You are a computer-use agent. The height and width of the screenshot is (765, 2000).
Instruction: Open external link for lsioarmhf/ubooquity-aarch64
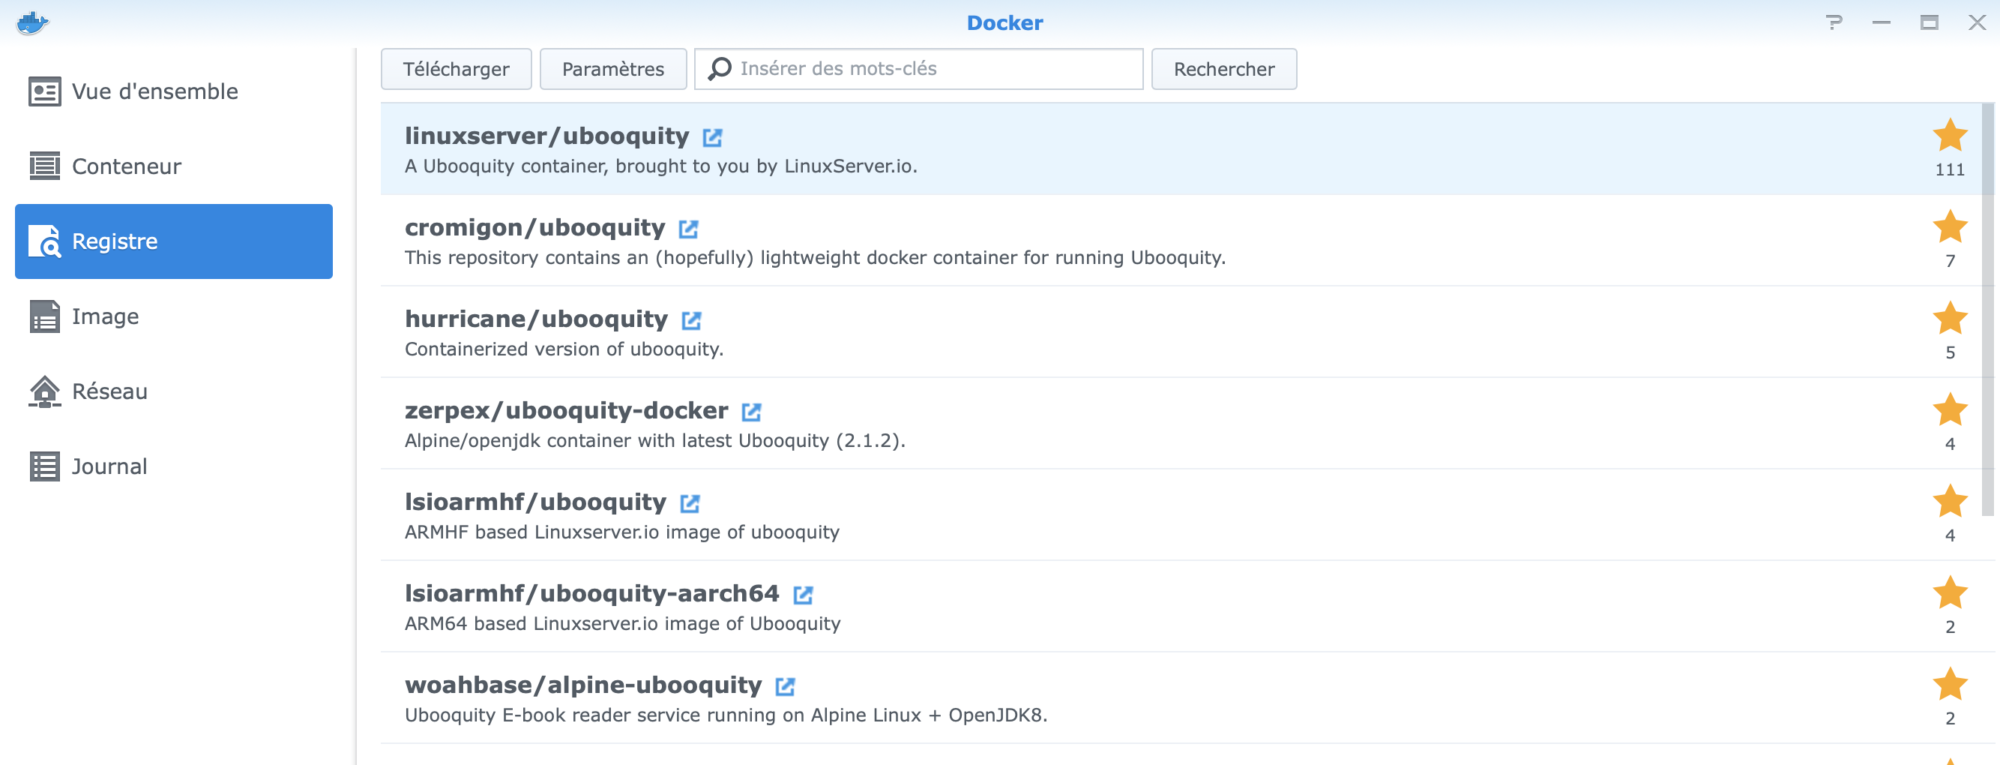[x=803, y=595]
